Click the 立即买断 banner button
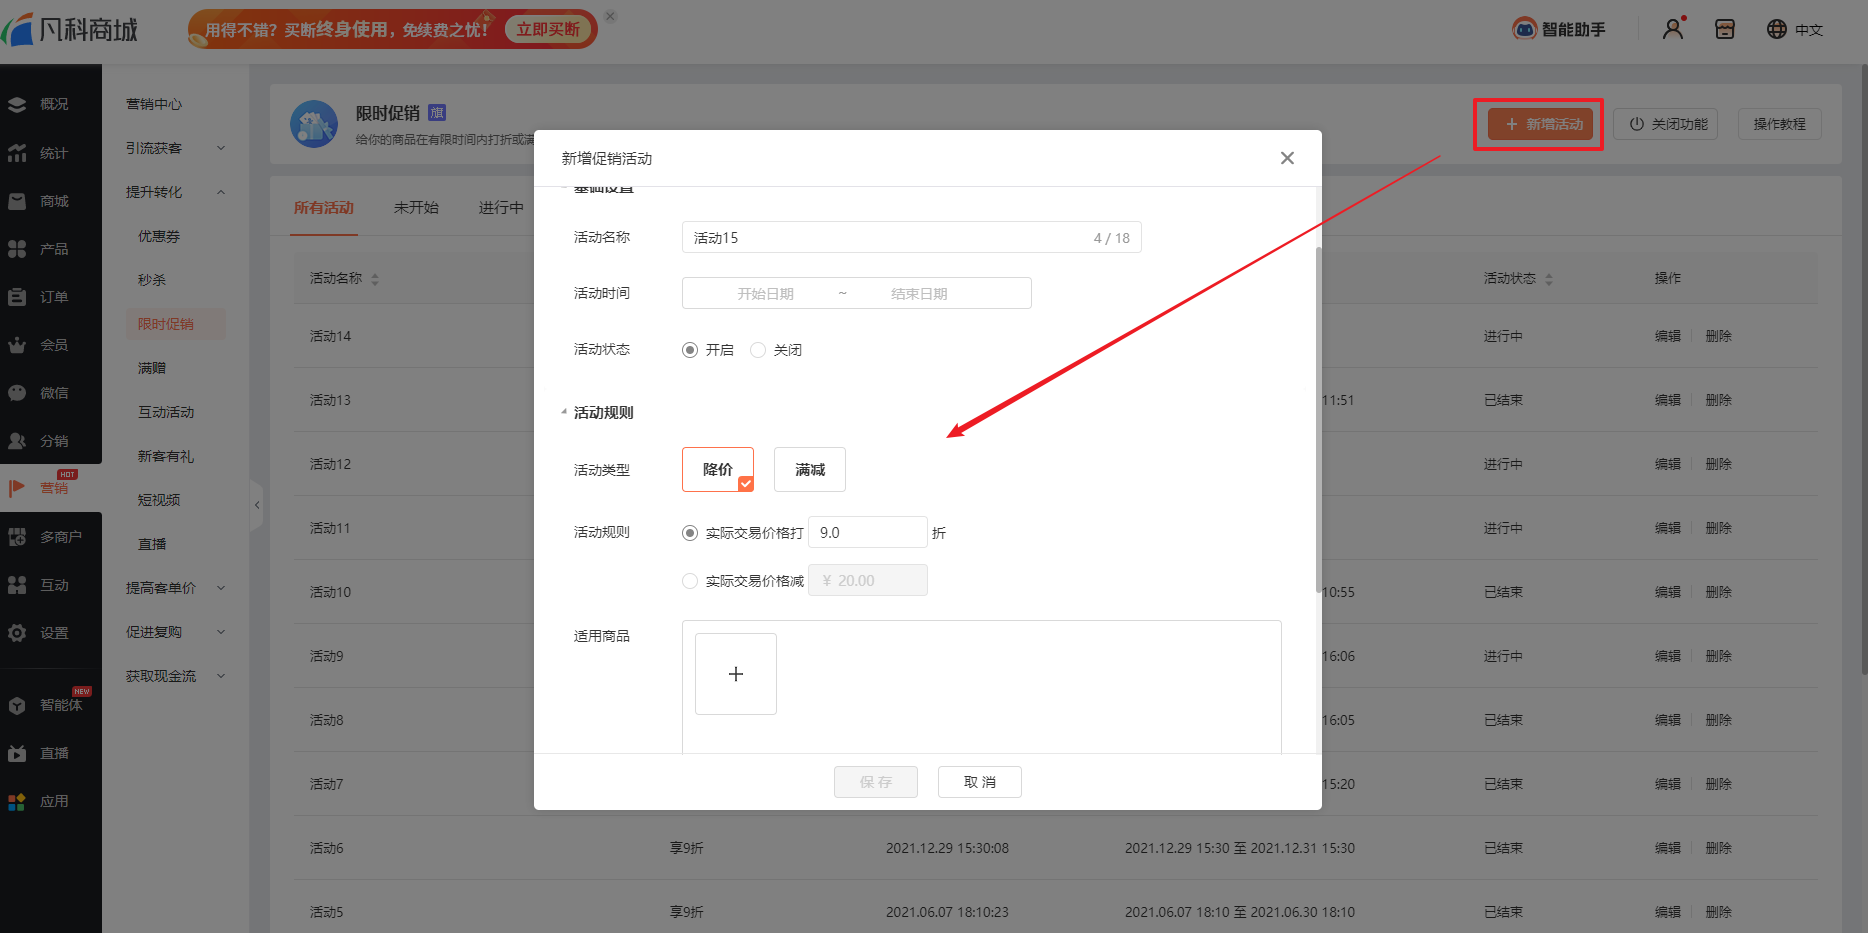Image resolution: width=1868 pixels, height=933 pixels. click(x=547, y=29)
